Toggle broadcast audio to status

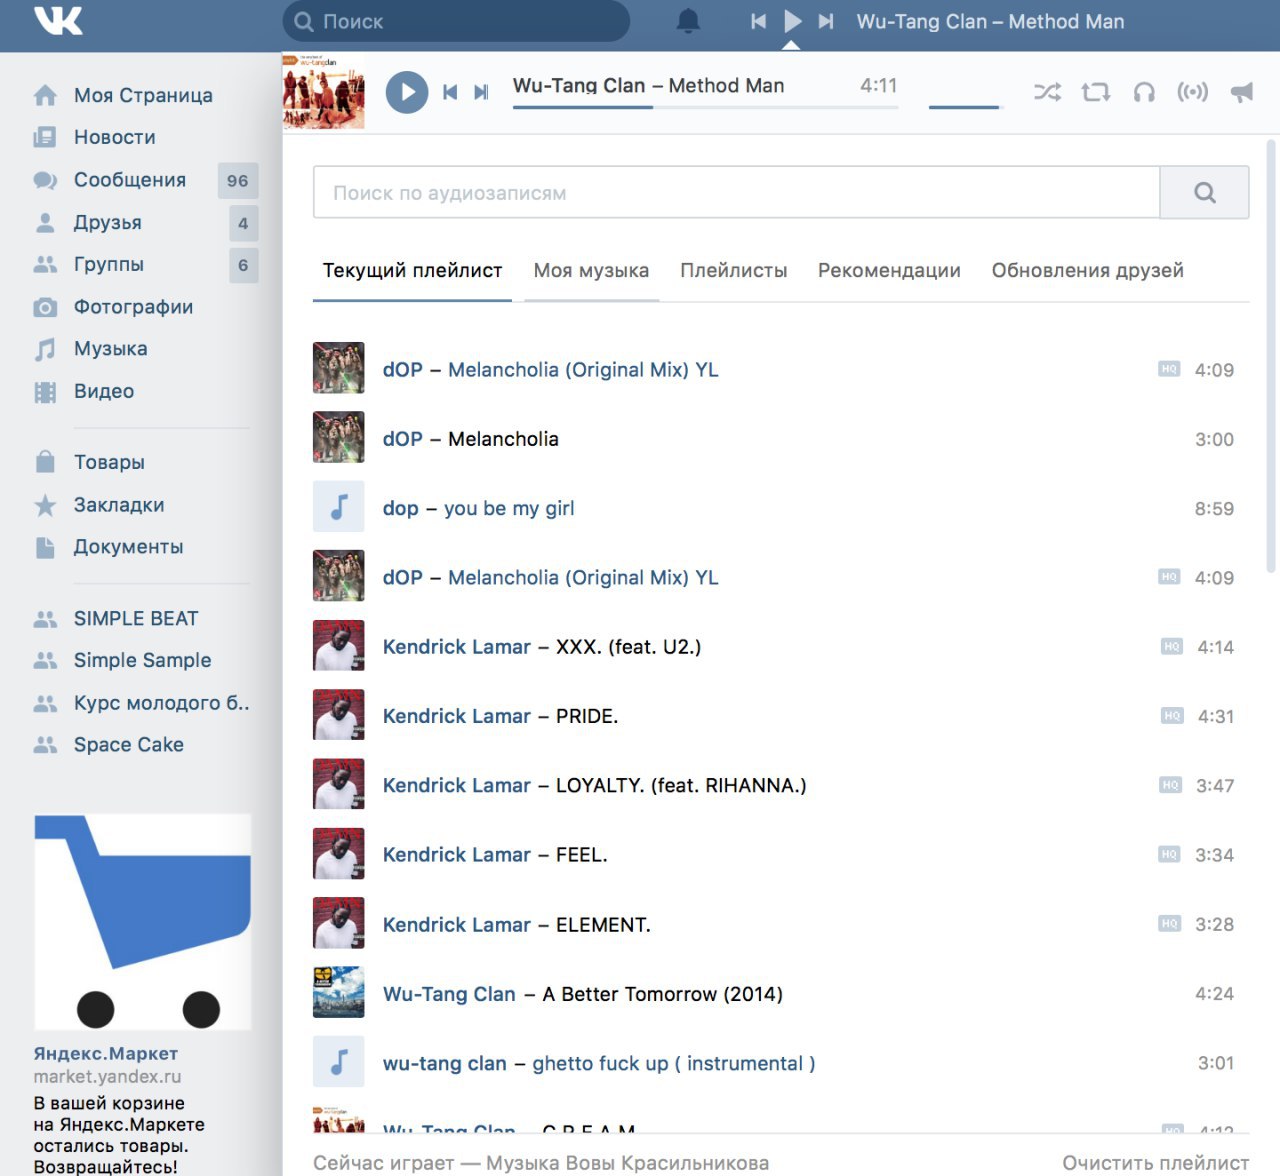coord(1193,92)
